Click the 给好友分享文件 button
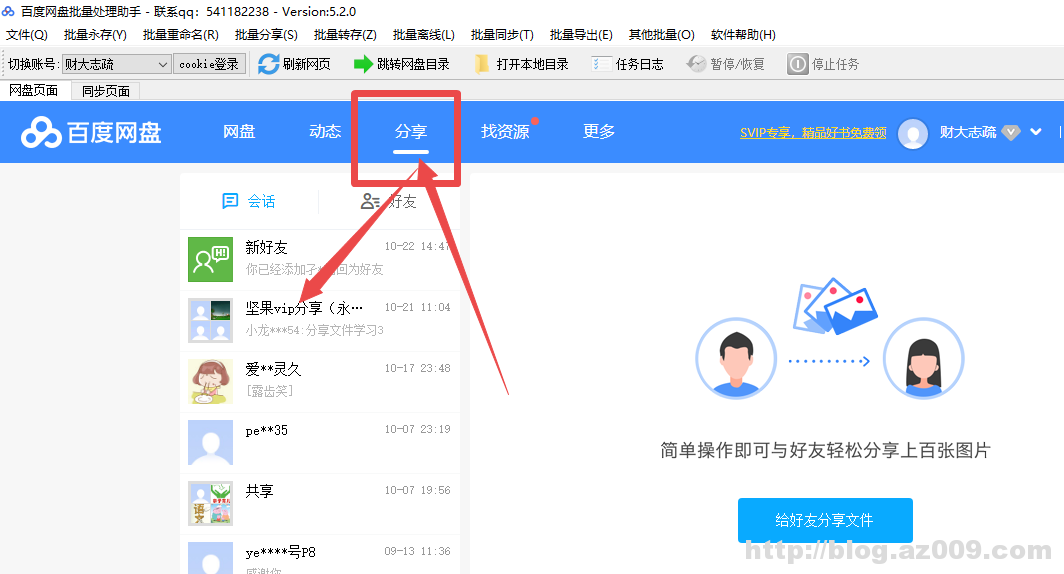The width and height of the screenshot is (1064, 574). pos(825,520)
